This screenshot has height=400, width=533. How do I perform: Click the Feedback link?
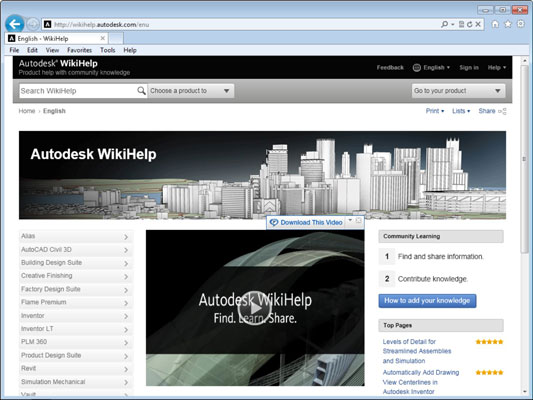pos(390,68)
